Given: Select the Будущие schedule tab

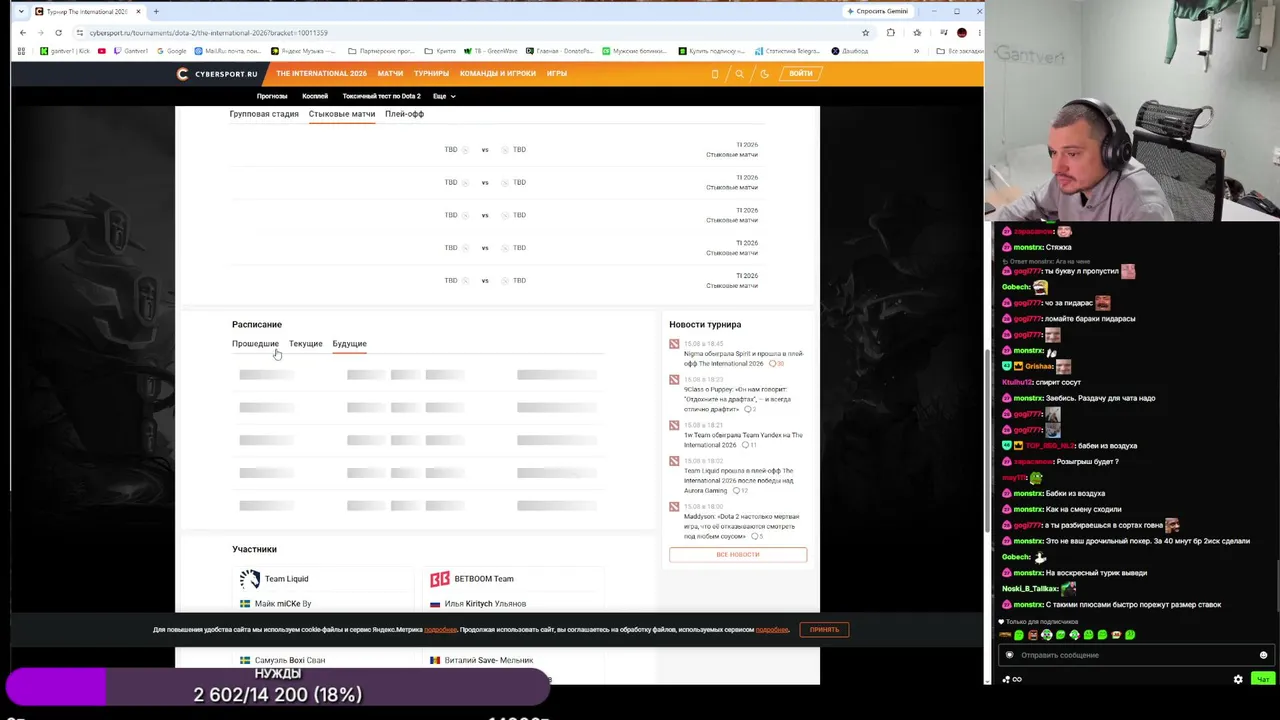Looking at the screenshot, I should point(349,344).
